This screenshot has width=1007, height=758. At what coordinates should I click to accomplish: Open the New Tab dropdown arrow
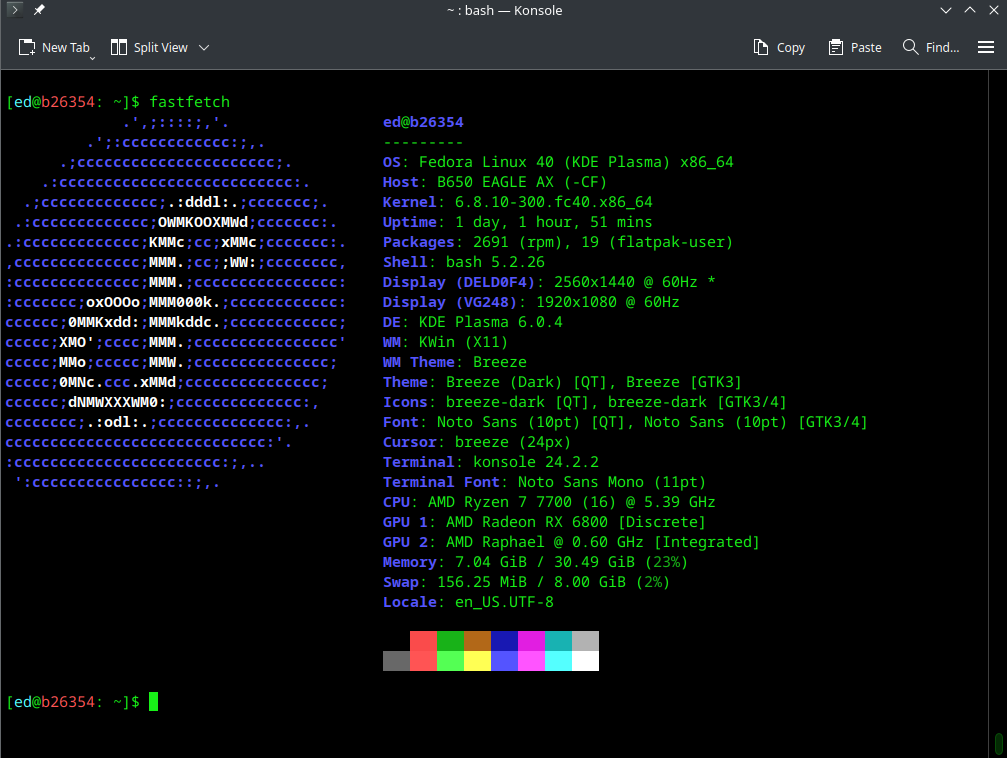click(x=92, y=58)
